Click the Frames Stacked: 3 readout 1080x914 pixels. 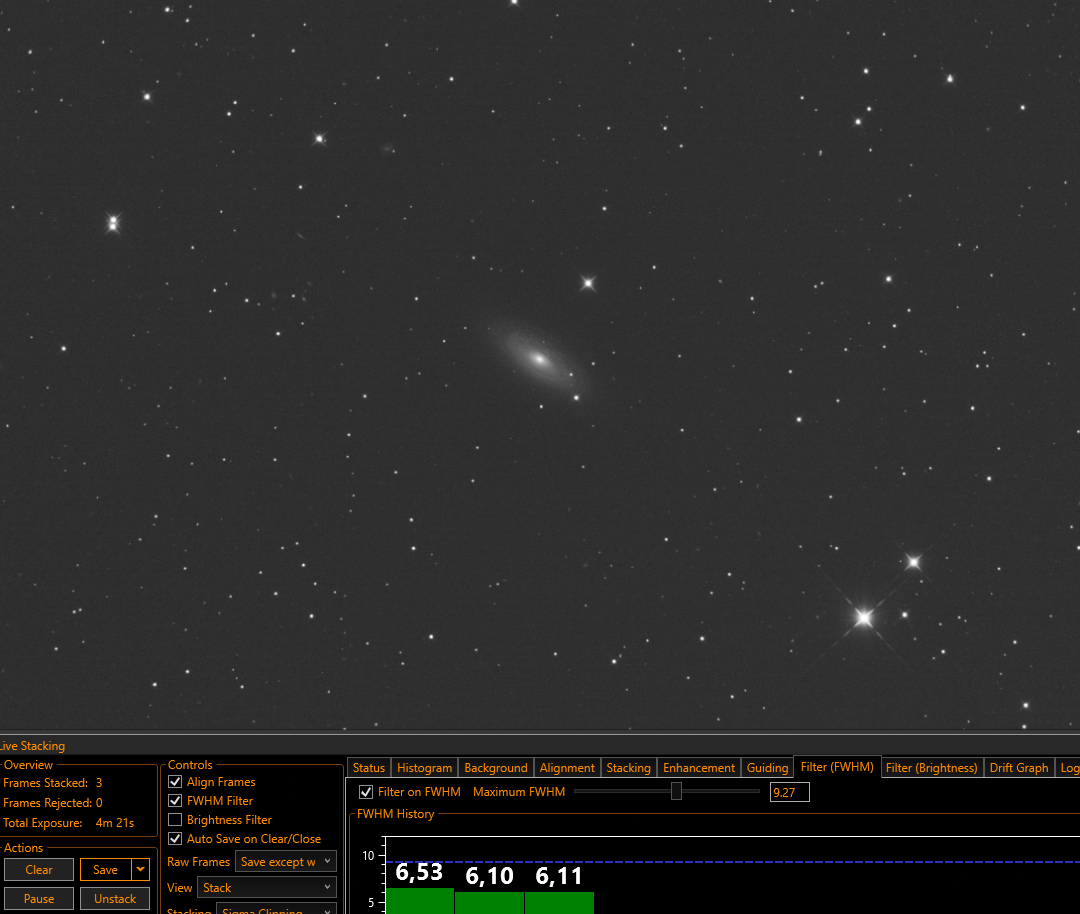pos(52,782)
